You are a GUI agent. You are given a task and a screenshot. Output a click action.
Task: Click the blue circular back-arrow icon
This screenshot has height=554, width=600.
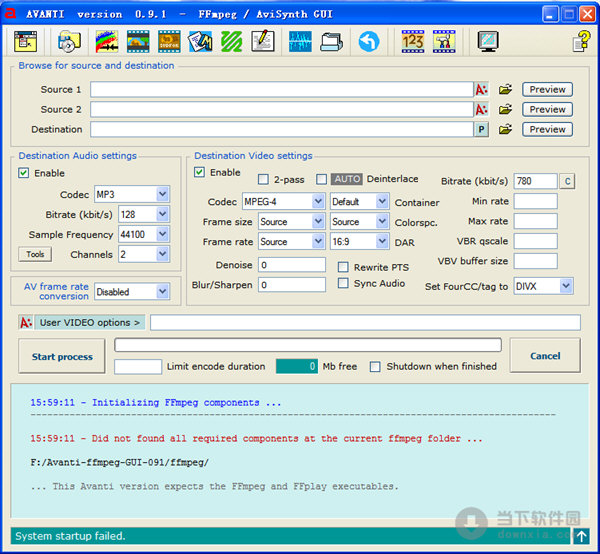[x=369, y=41]
